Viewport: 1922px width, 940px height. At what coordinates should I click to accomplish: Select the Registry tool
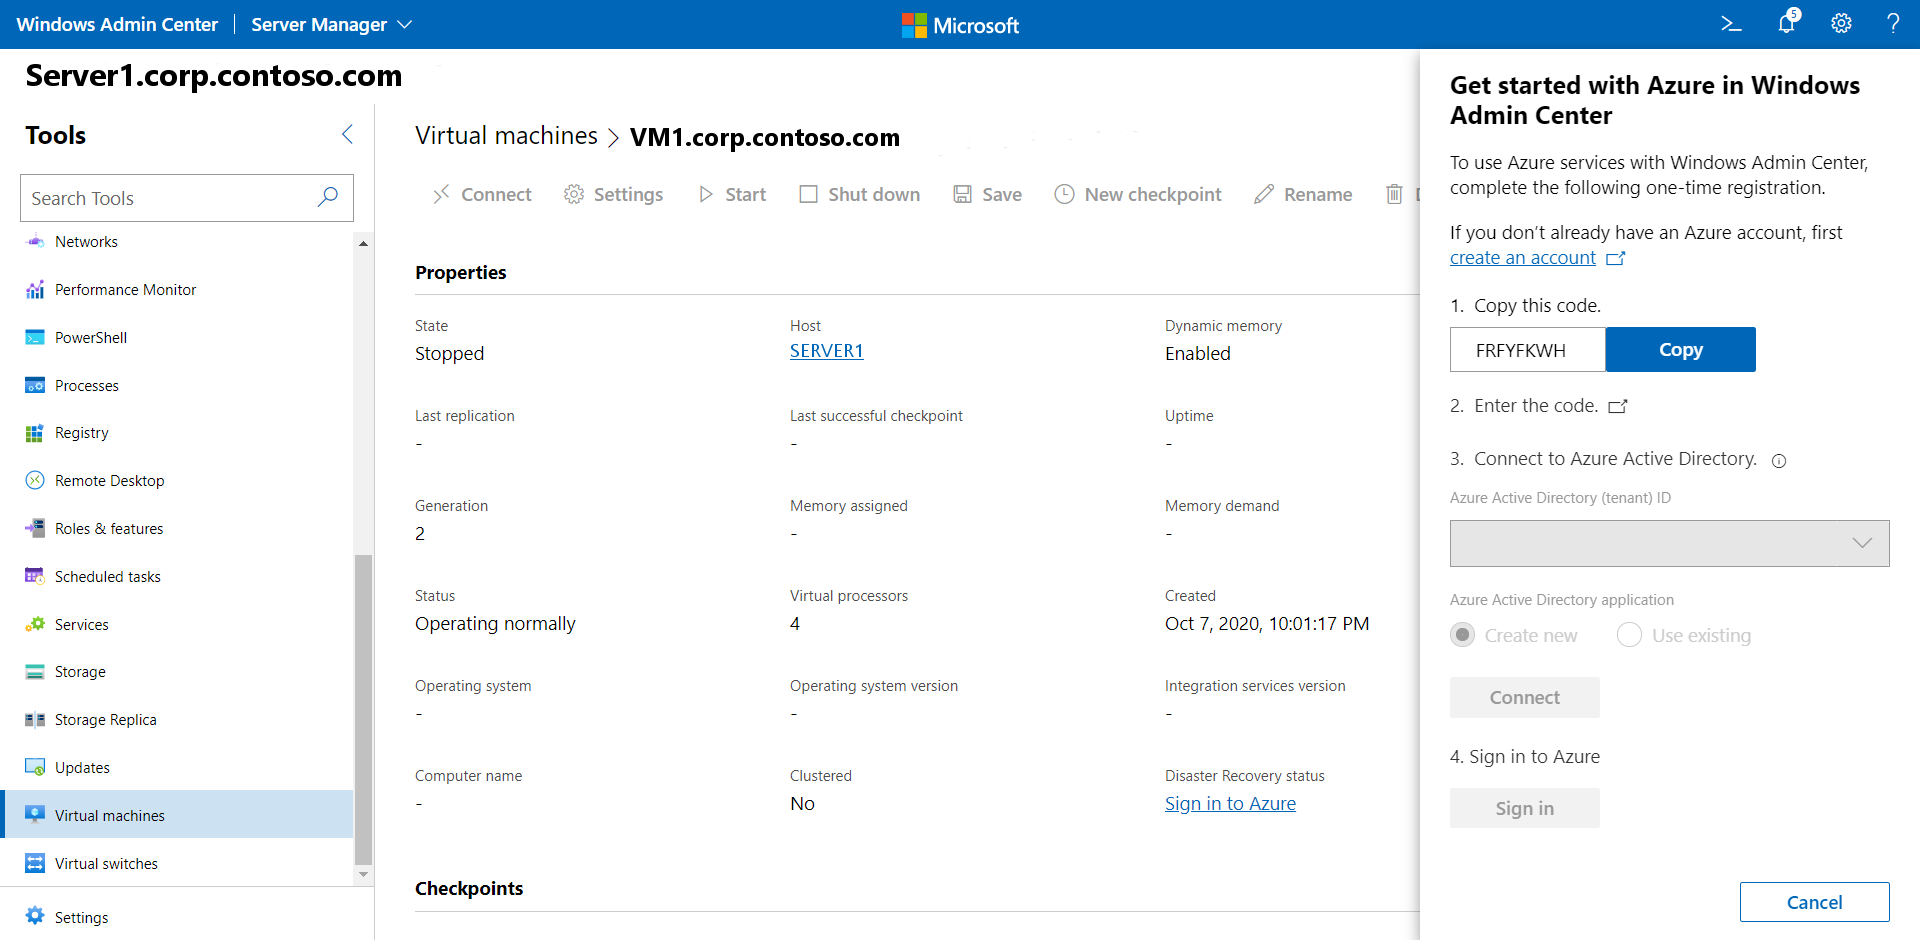(81, 432)
